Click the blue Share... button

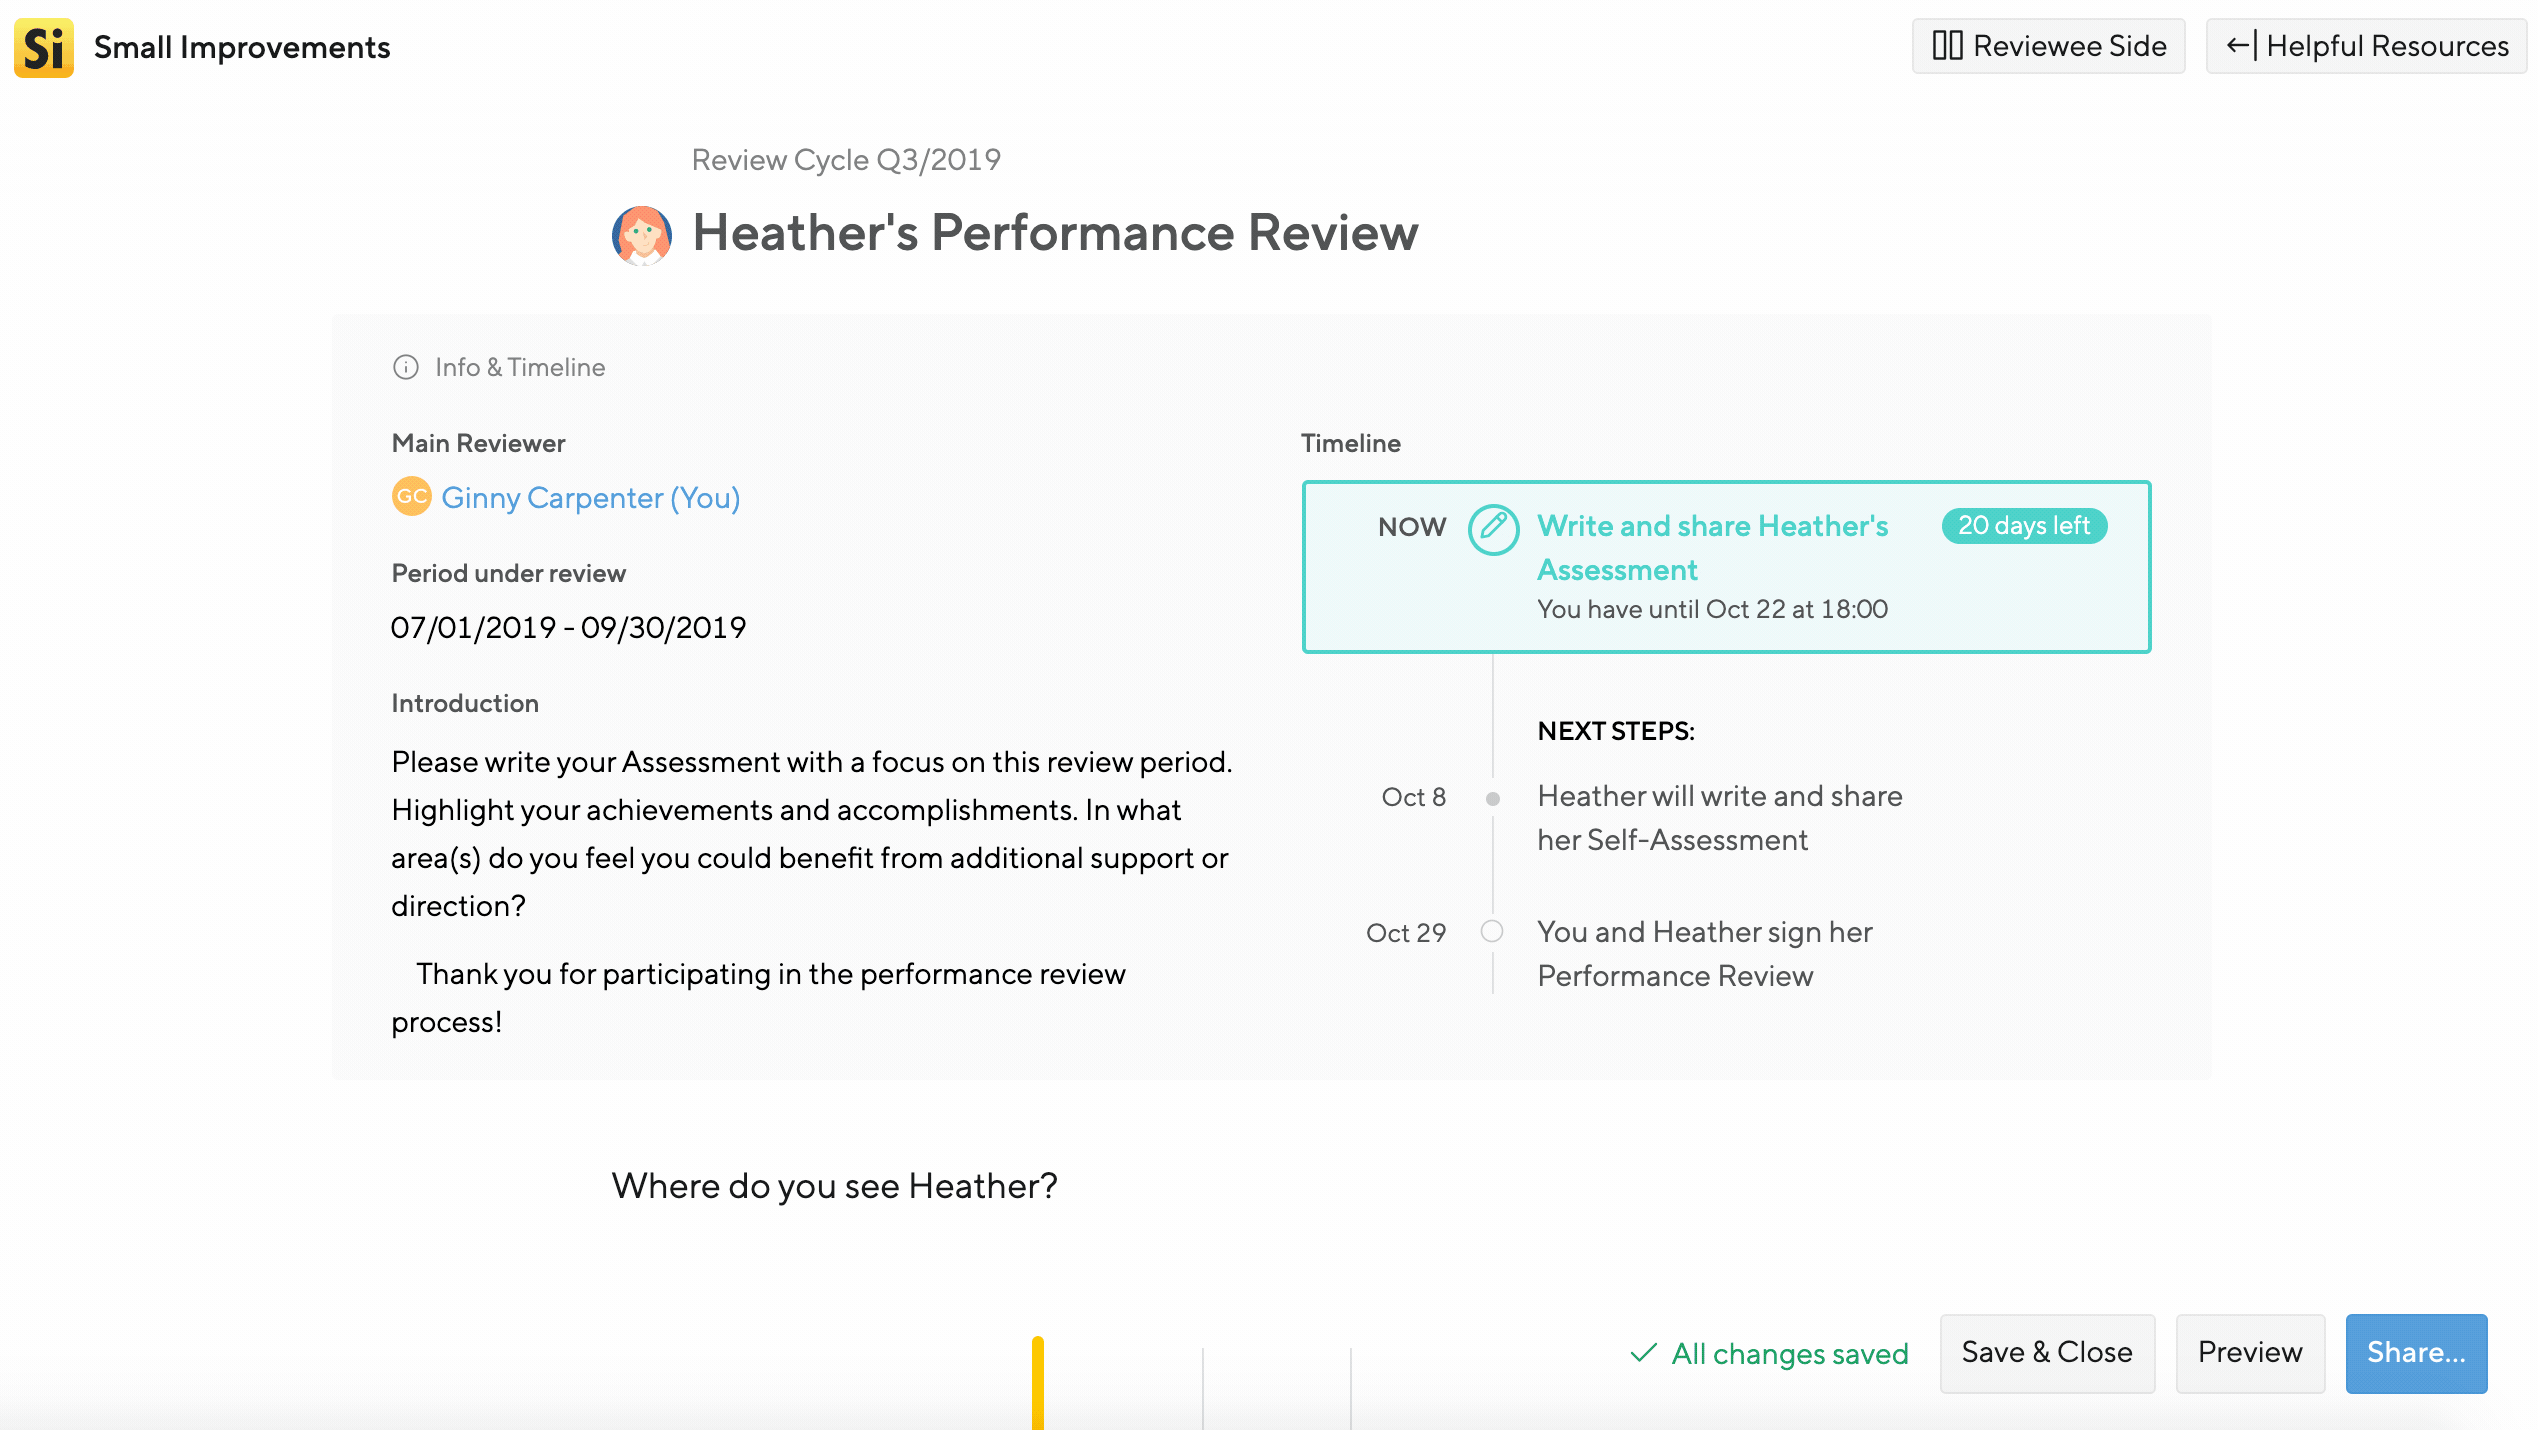click(2416, 1353)
